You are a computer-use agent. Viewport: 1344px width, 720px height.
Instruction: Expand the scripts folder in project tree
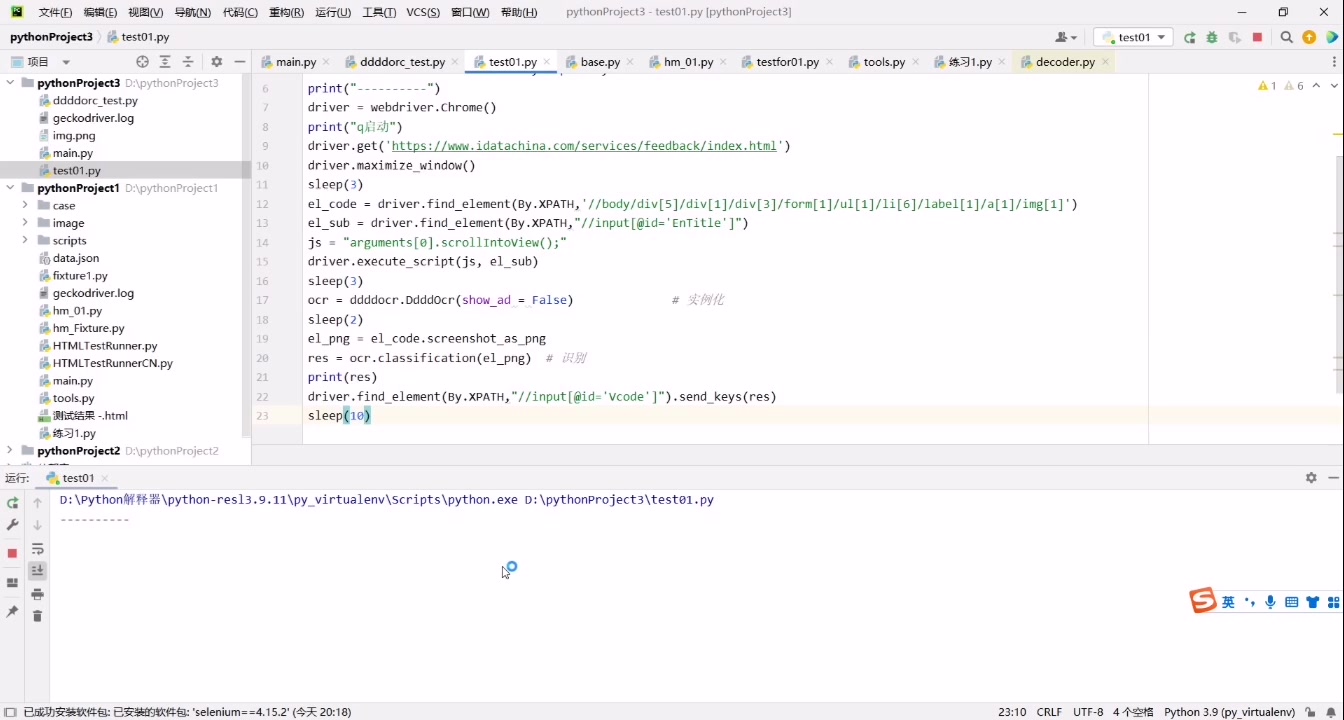click(24, 240)
